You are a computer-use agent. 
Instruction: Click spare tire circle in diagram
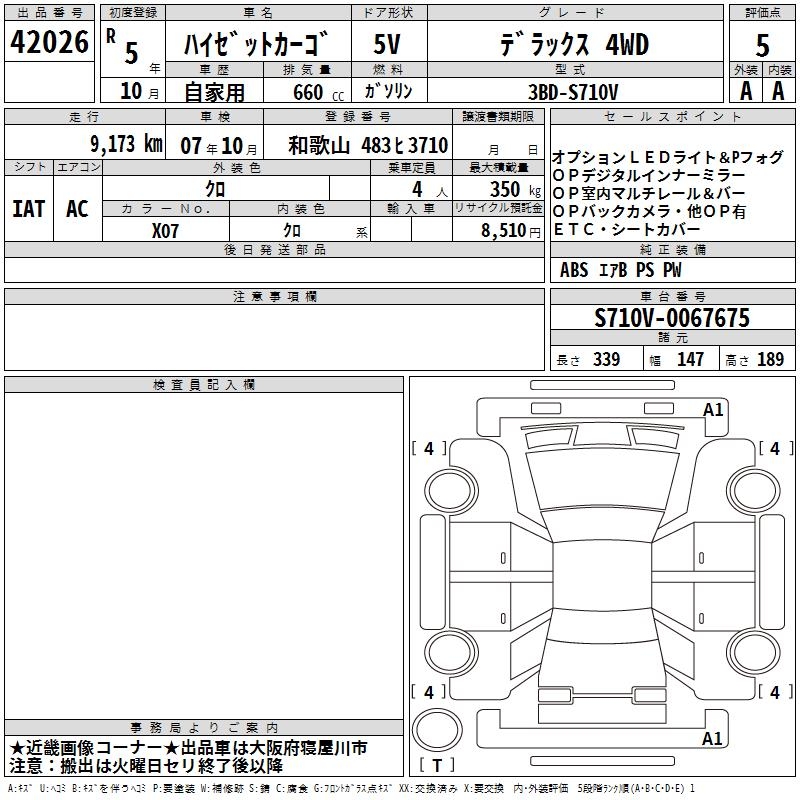pyautogui.click(x=437, y=730)
